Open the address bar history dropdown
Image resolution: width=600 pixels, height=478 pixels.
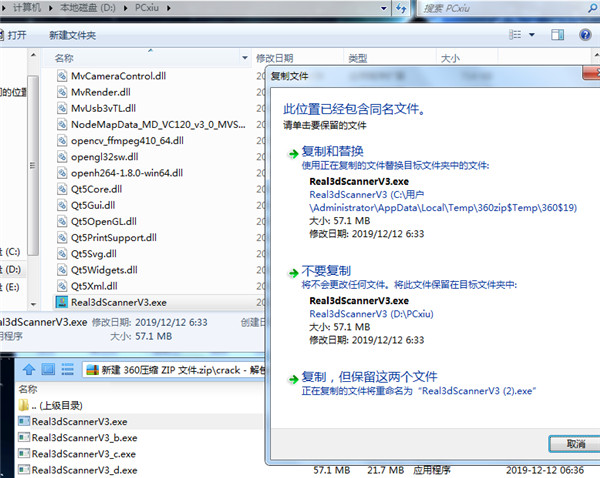pos(384,8)
